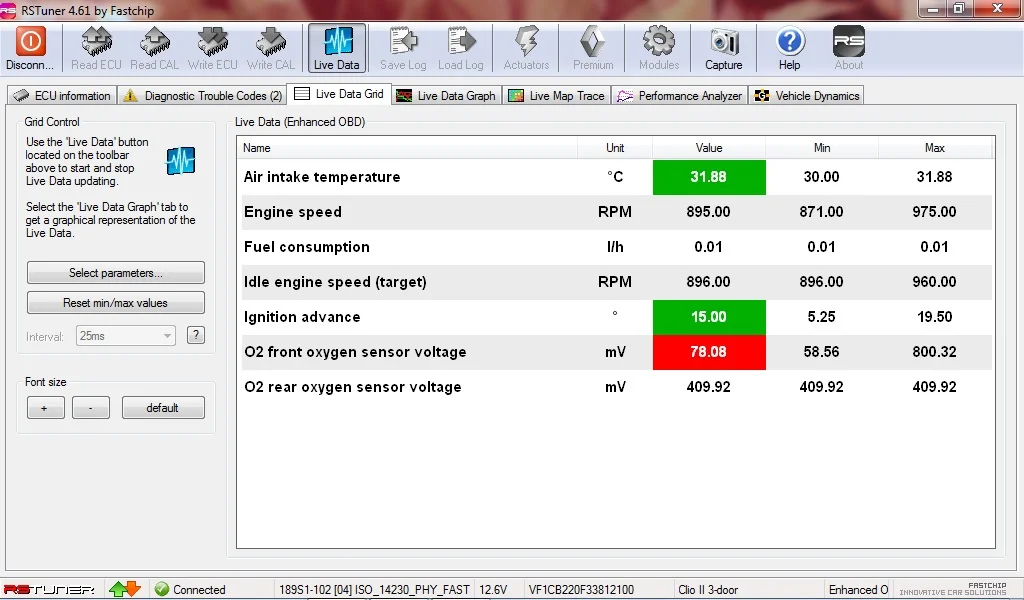Increase font size with plus button
1024x600 pixels.
[x=45, y=407]
